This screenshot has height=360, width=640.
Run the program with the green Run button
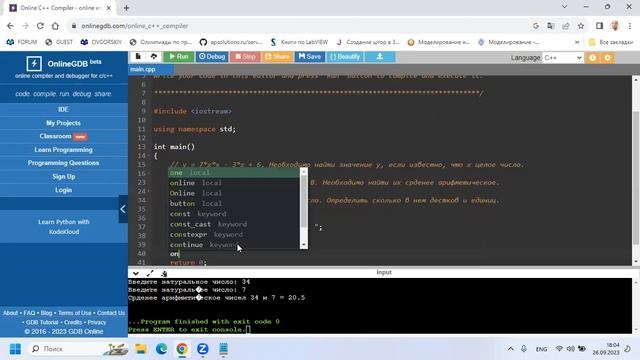[179, 57]
